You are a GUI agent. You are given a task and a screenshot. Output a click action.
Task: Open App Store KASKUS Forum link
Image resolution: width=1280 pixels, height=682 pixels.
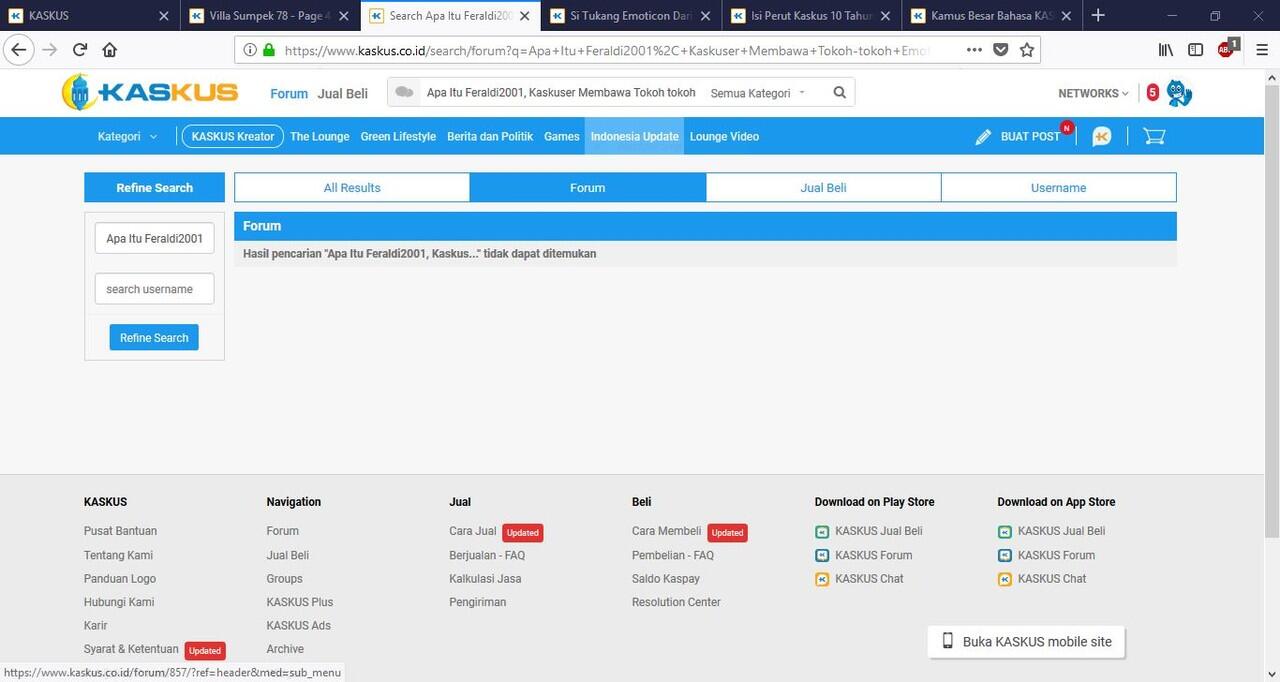click(x=1056, y=556)
